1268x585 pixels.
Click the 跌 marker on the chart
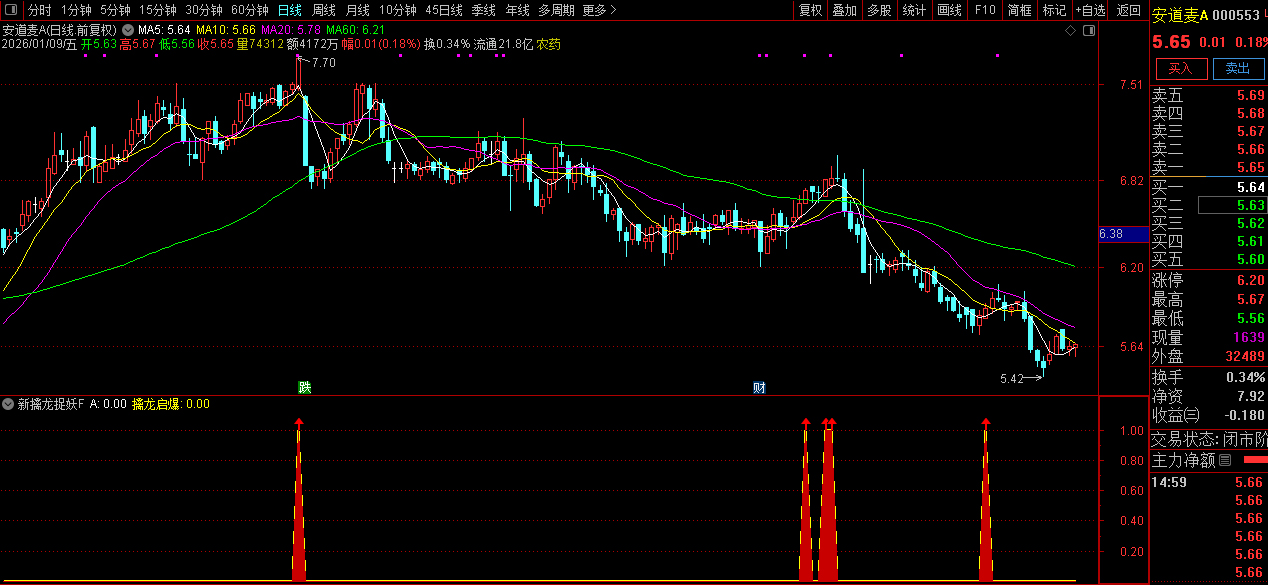pos(304,387)
